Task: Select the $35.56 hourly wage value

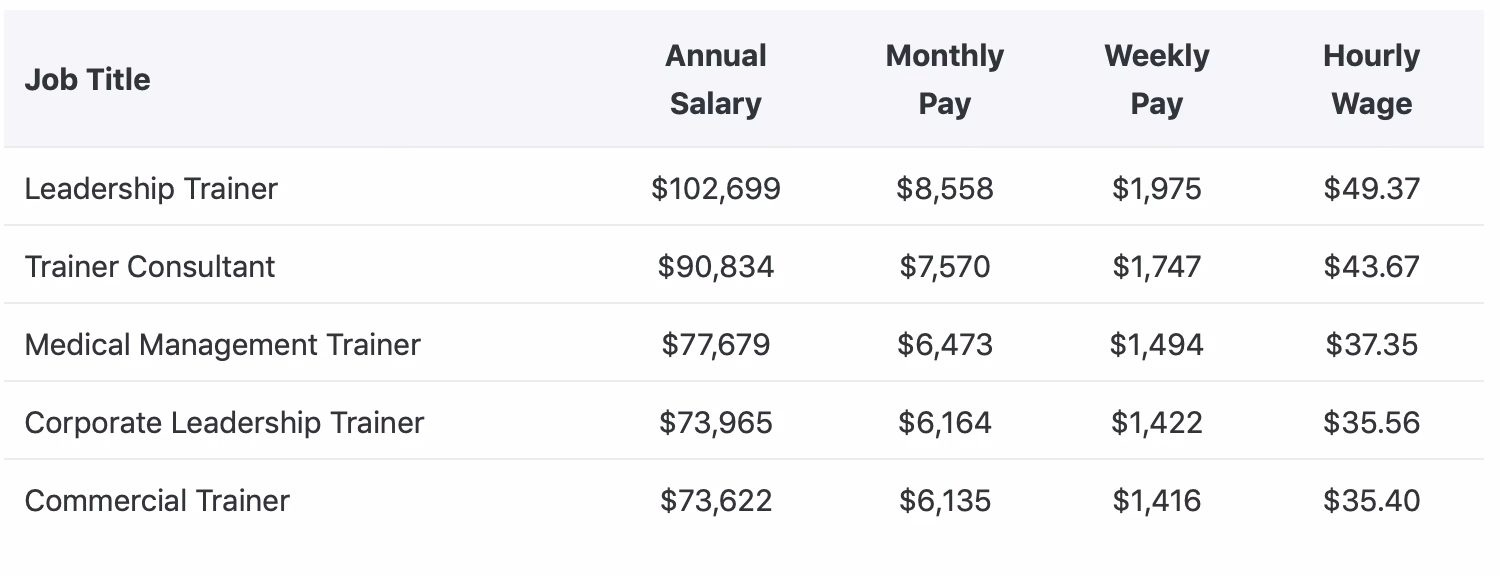Action: (1371, 422)
